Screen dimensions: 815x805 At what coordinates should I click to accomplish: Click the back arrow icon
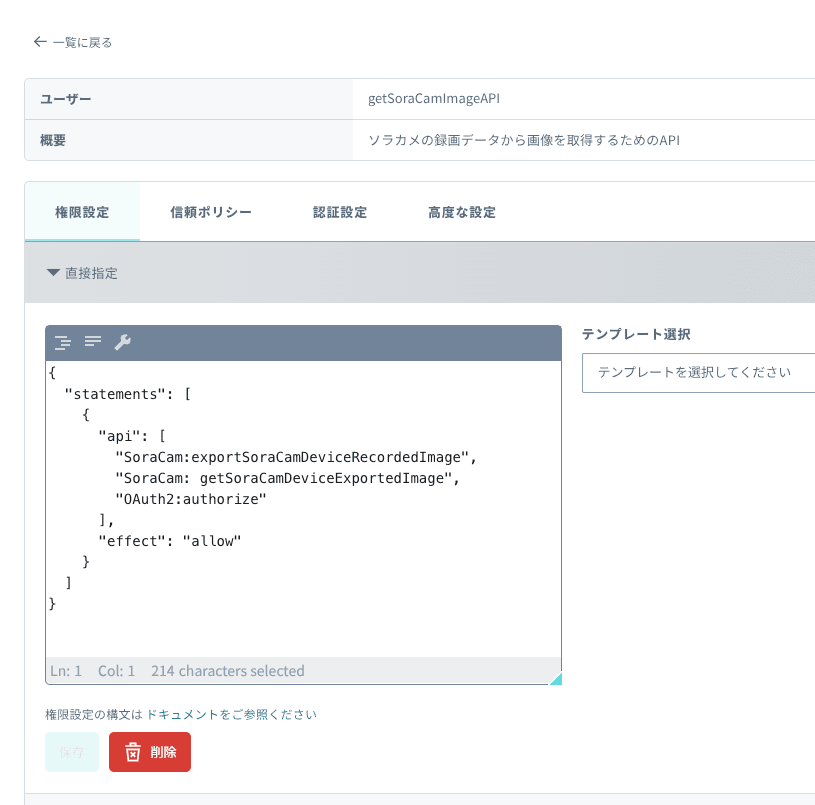click(x=40, y=42)
